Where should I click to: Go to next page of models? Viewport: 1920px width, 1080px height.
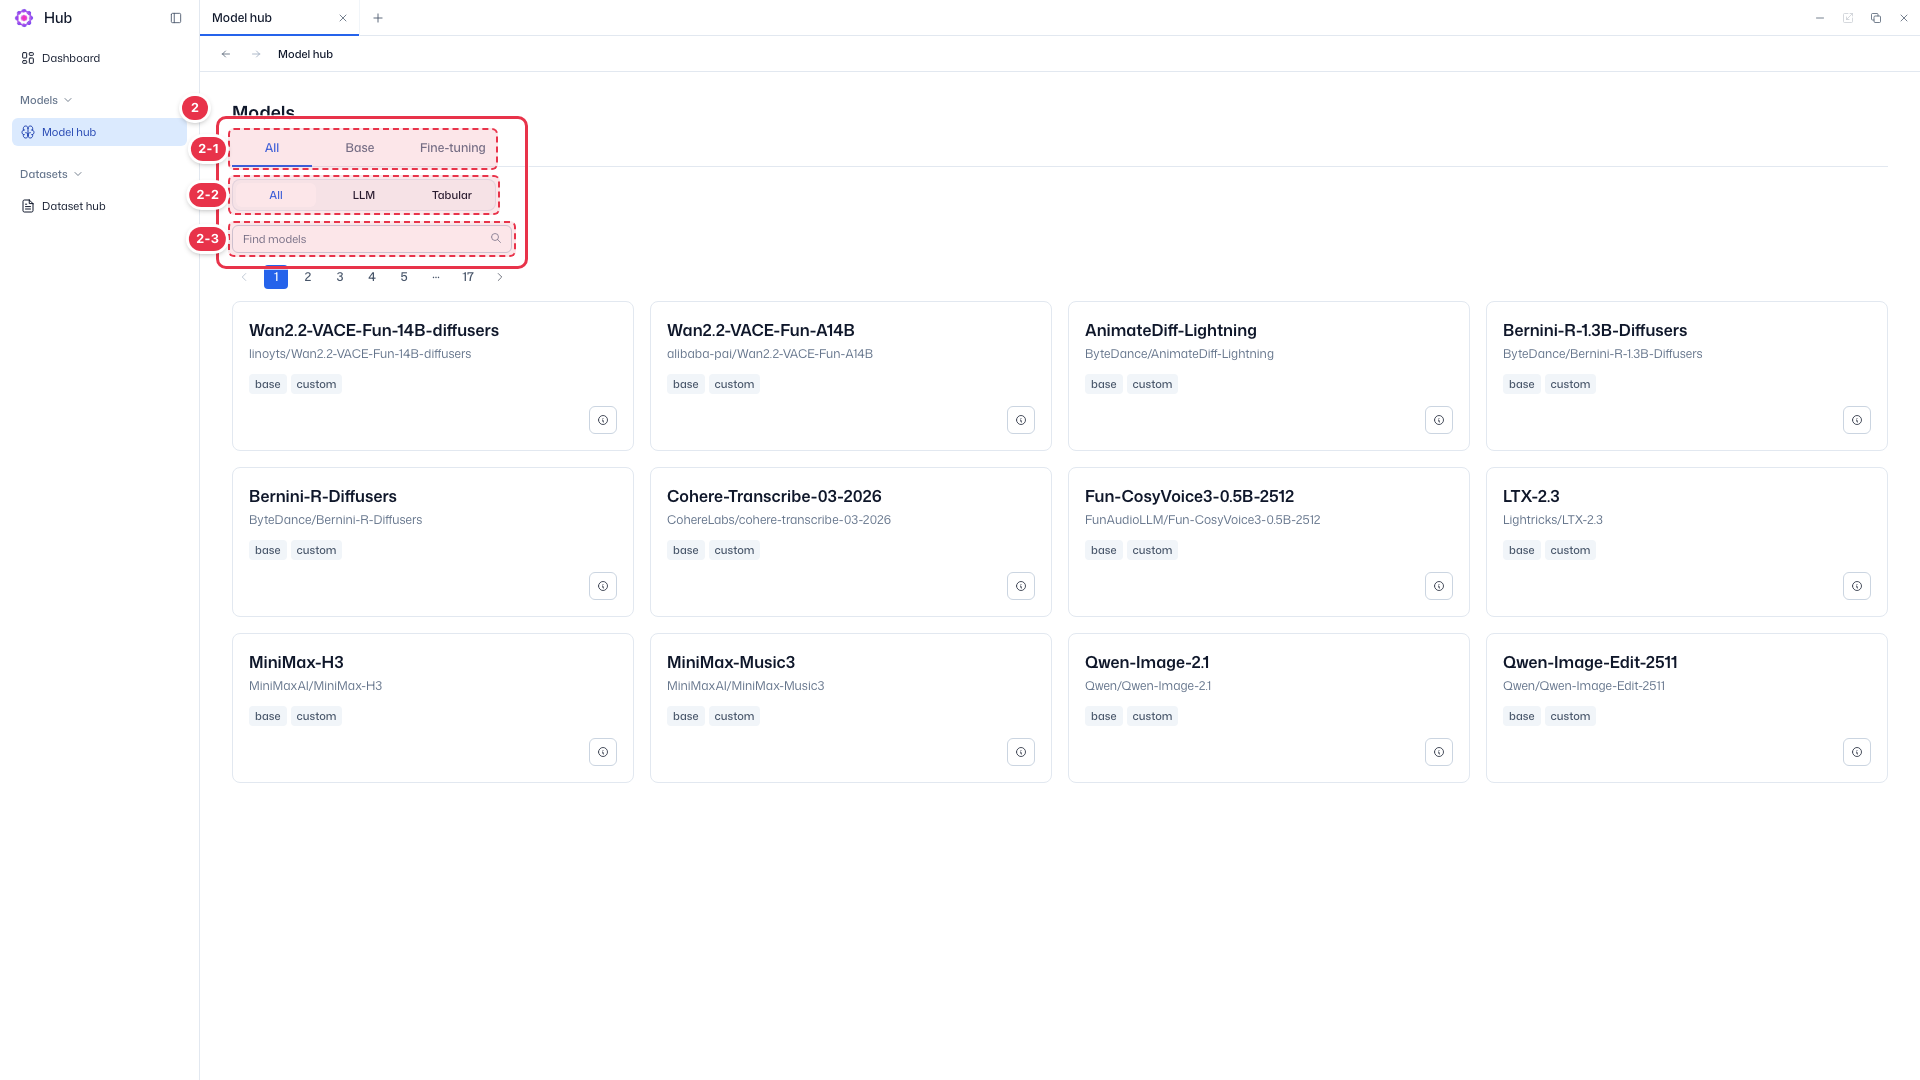(500, 277)
